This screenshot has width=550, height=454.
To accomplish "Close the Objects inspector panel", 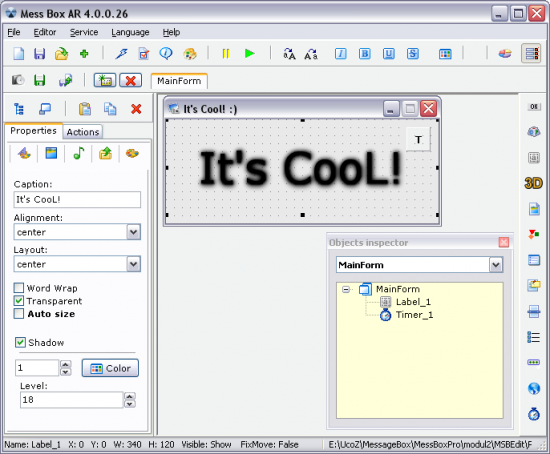I will 504,242.
